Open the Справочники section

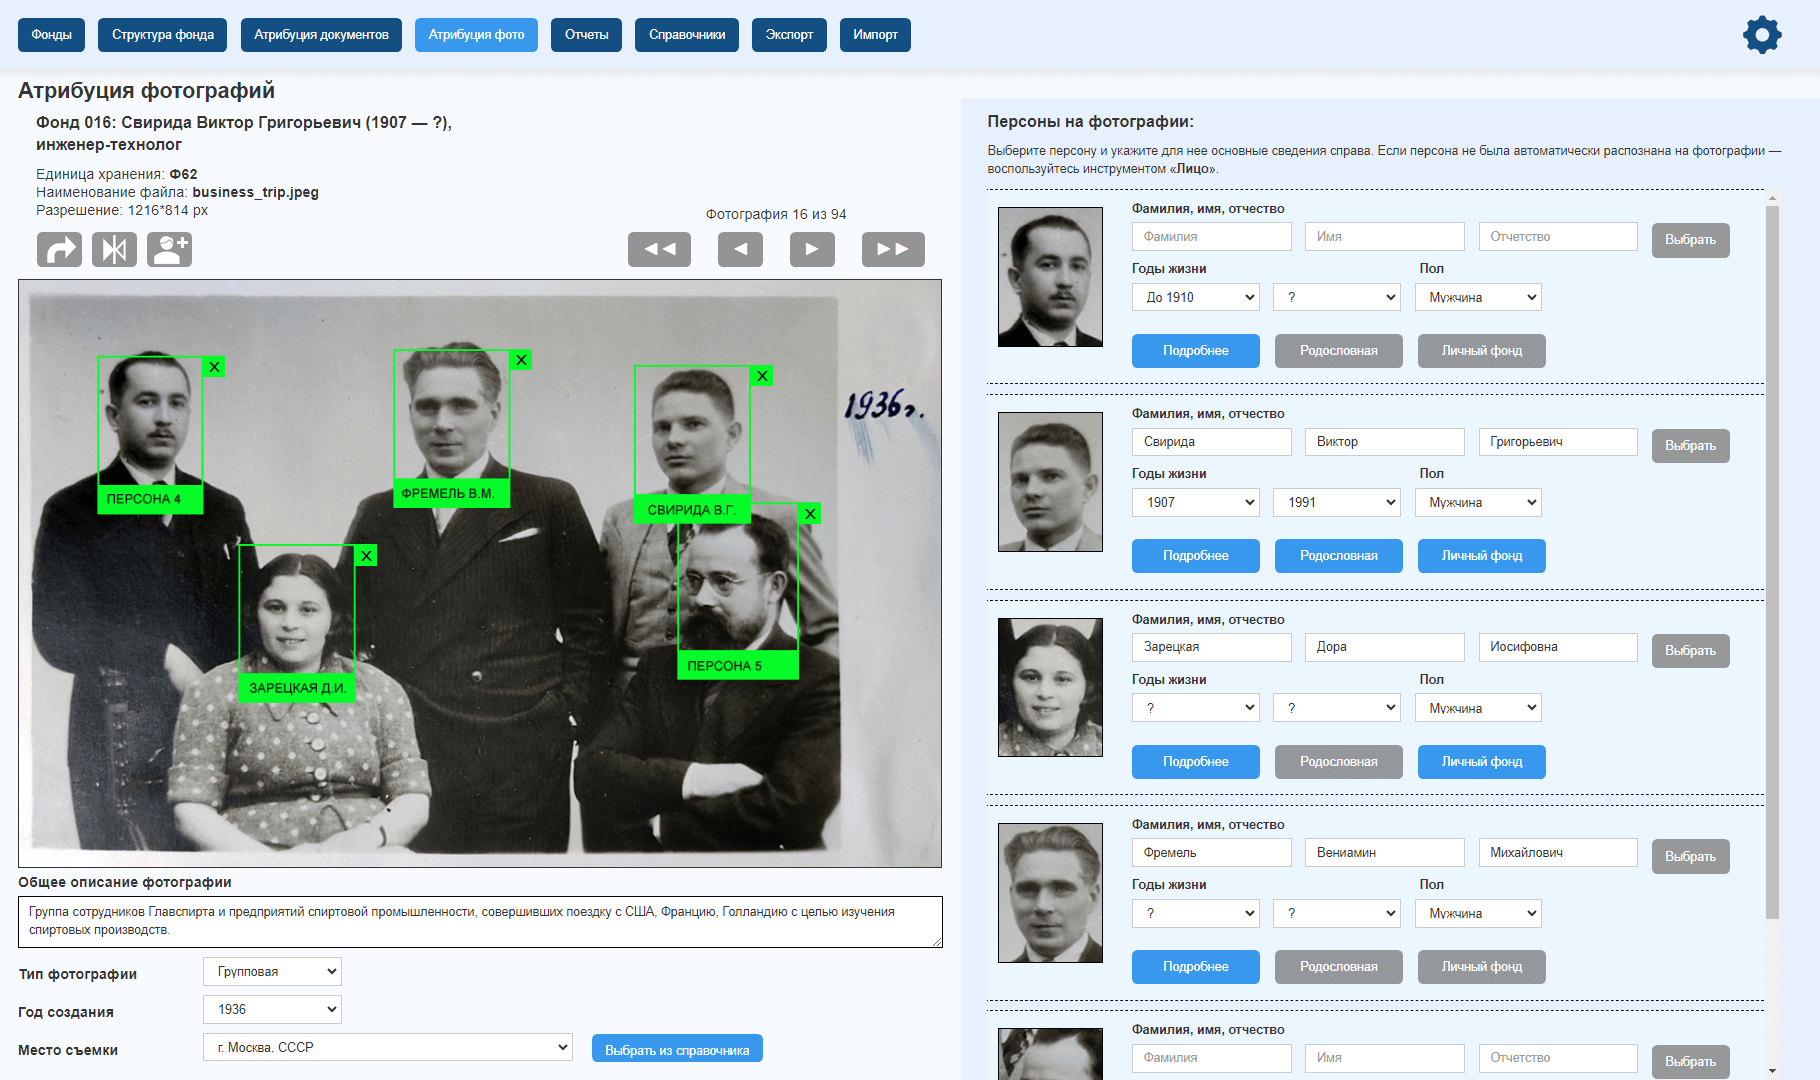(x=687, y=35)
